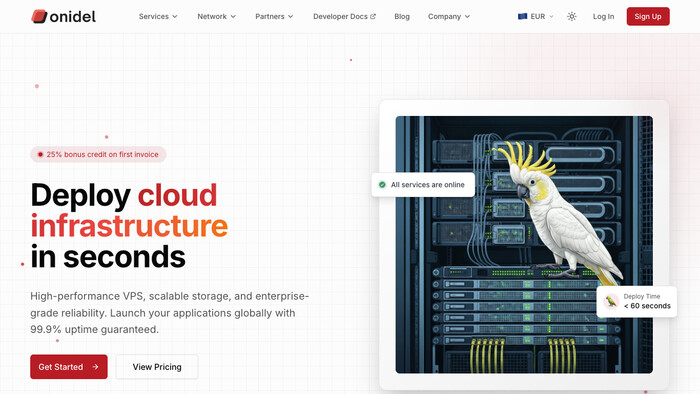Click the EU flag icon
This screenshot has height=394, width=700.
[522, 17]
